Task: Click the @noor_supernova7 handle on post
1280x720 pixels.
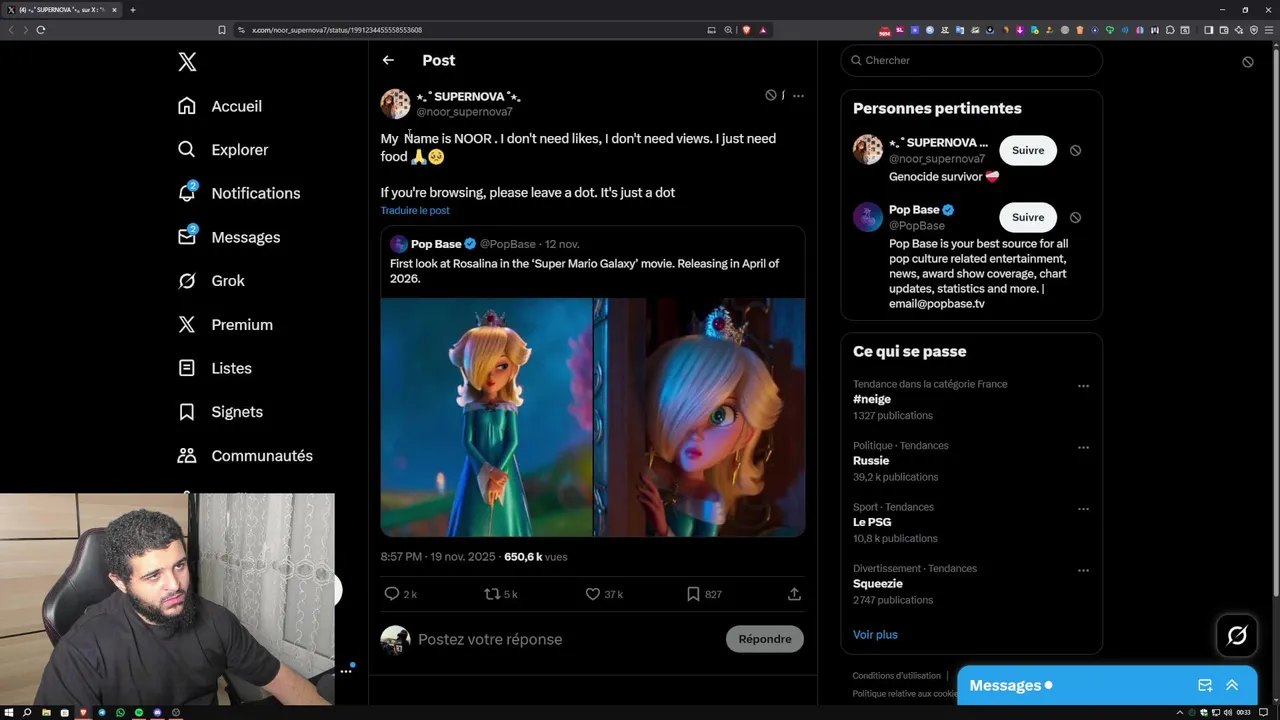Action: click(464, 112)
